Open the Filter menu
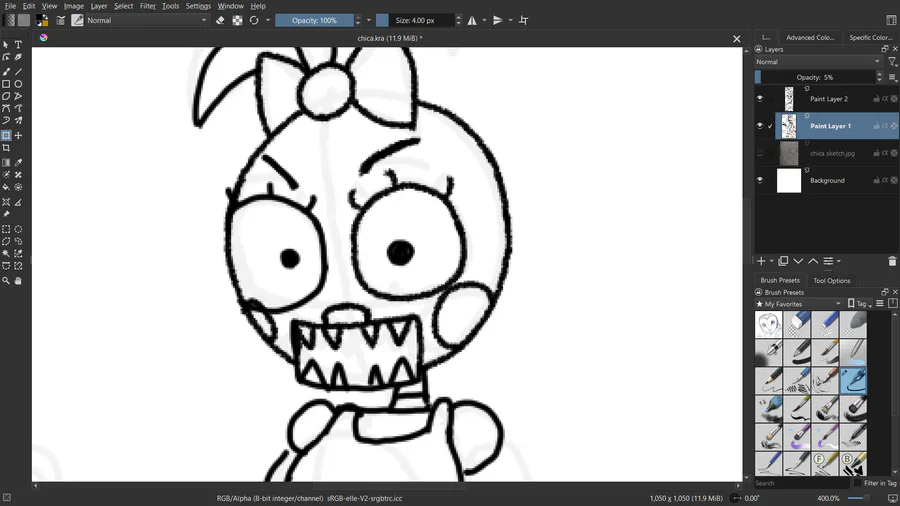900x506 pixels. click(148, 6)
